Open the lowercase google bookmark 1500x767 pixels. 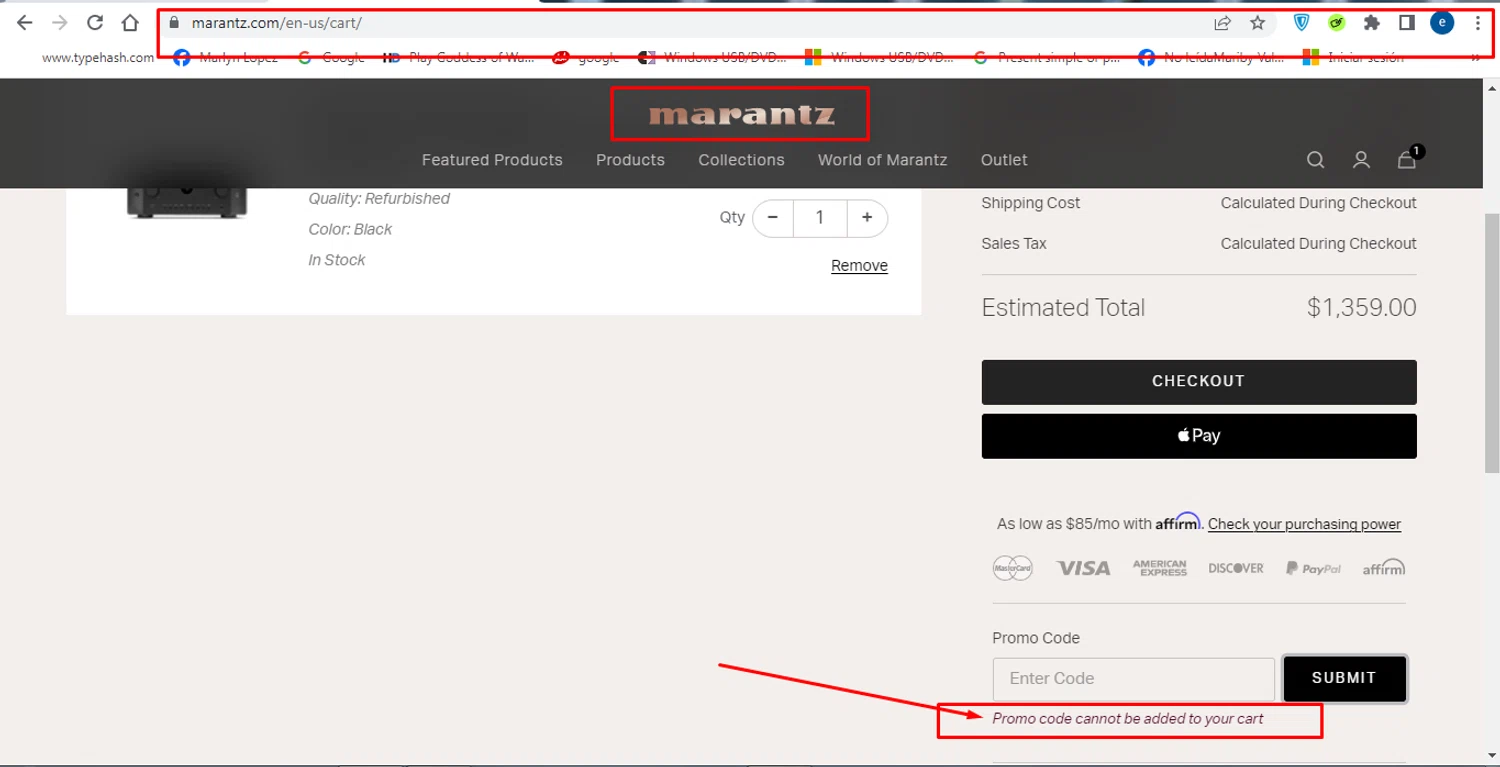[x=586, y=58]
